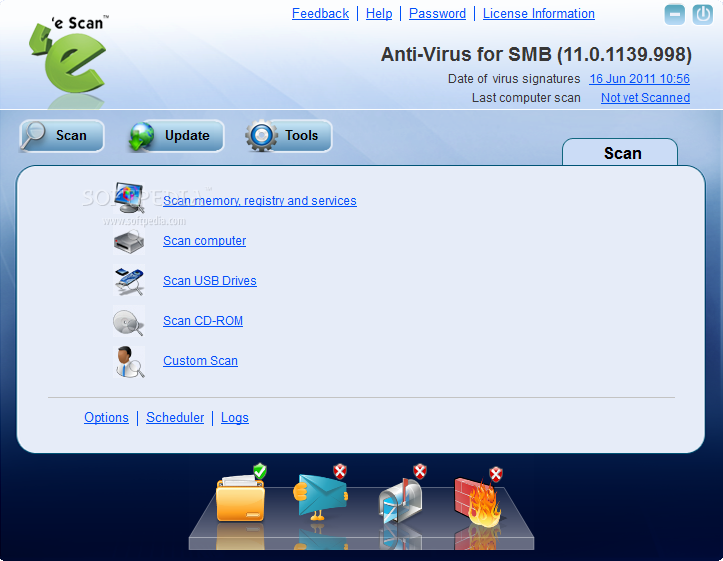
Task: Open the Feedback link
Action: click(320, 14)
